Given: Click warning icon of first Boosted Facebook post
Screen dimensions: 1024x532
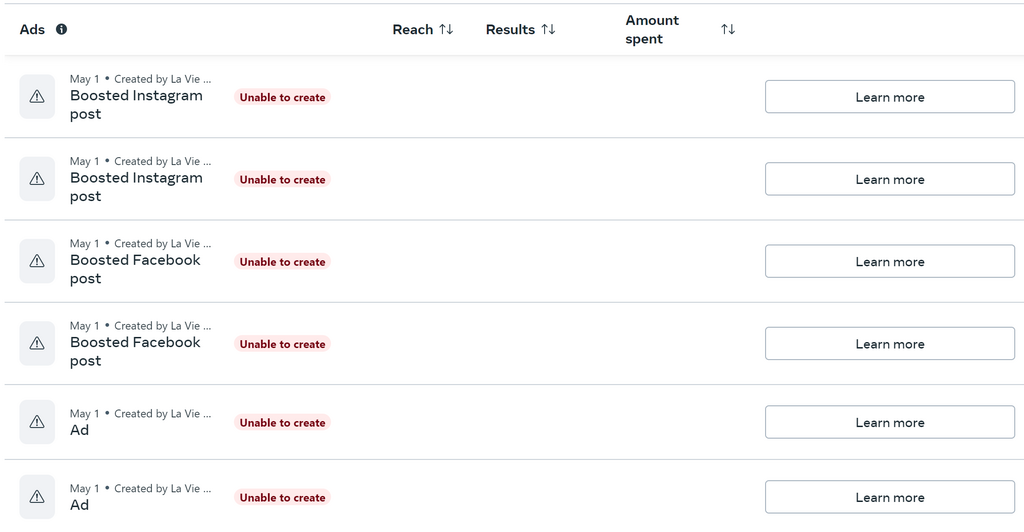Looking at the screenshot, I should tap(37, 261).
